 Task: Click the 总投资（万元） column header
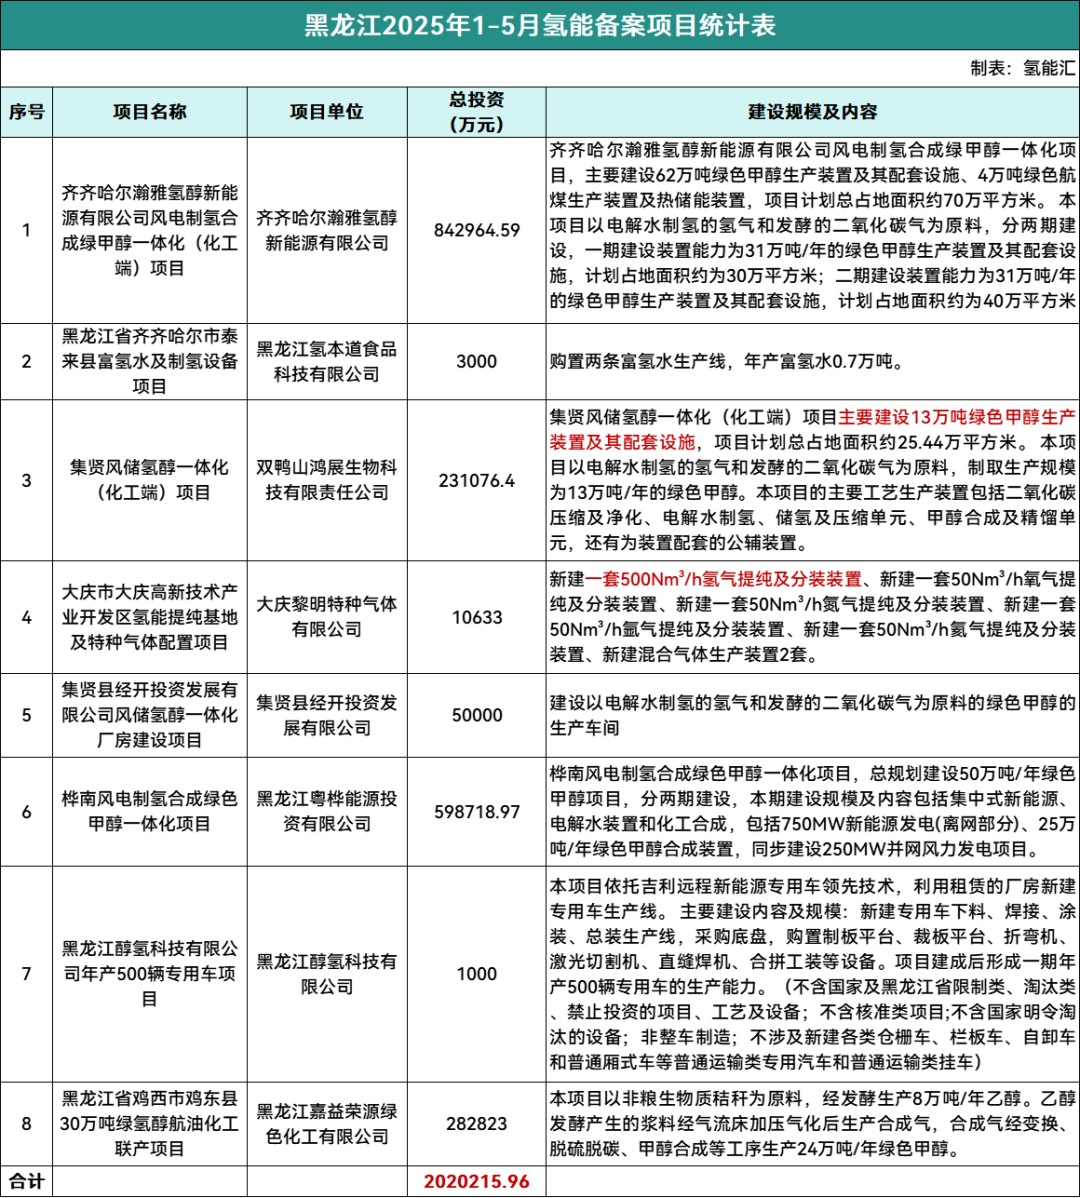477,111
